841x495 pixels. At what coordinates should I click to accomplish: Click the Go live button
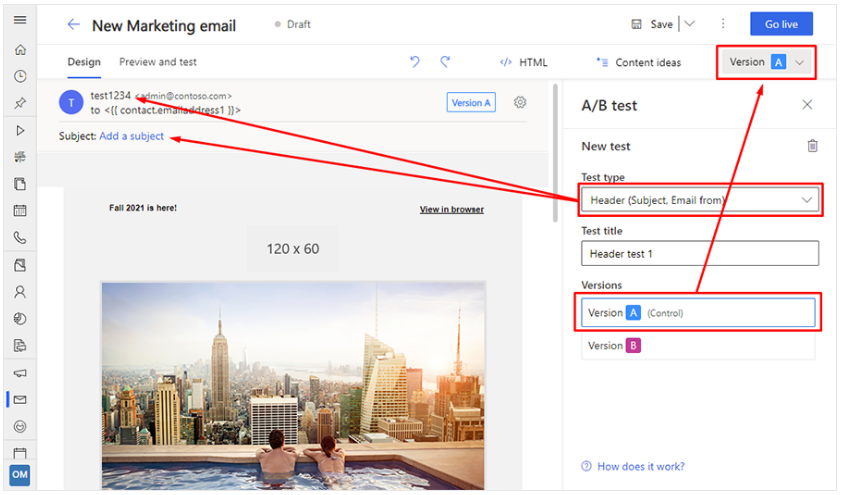click(781, 24)
